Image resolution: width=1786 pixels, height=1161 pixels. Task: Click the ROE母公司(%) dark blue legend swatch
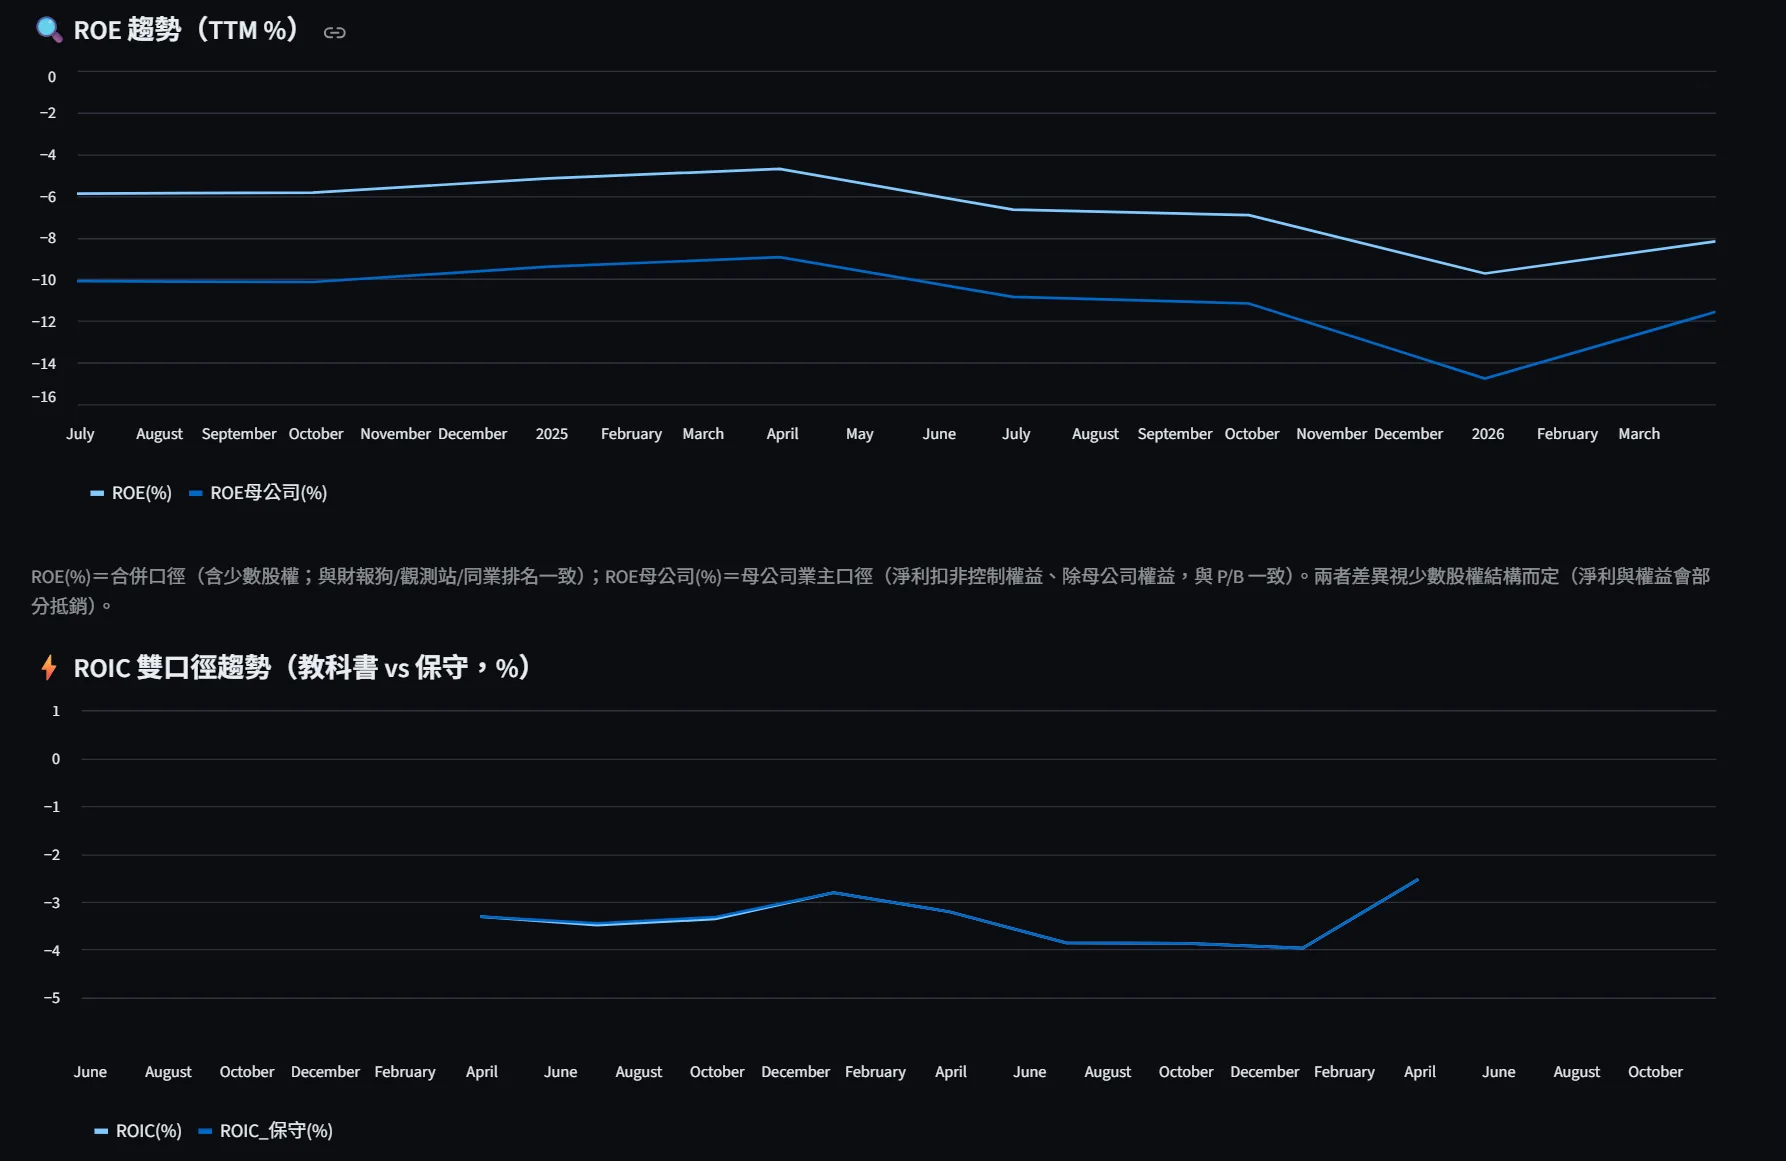click(196, 493)
